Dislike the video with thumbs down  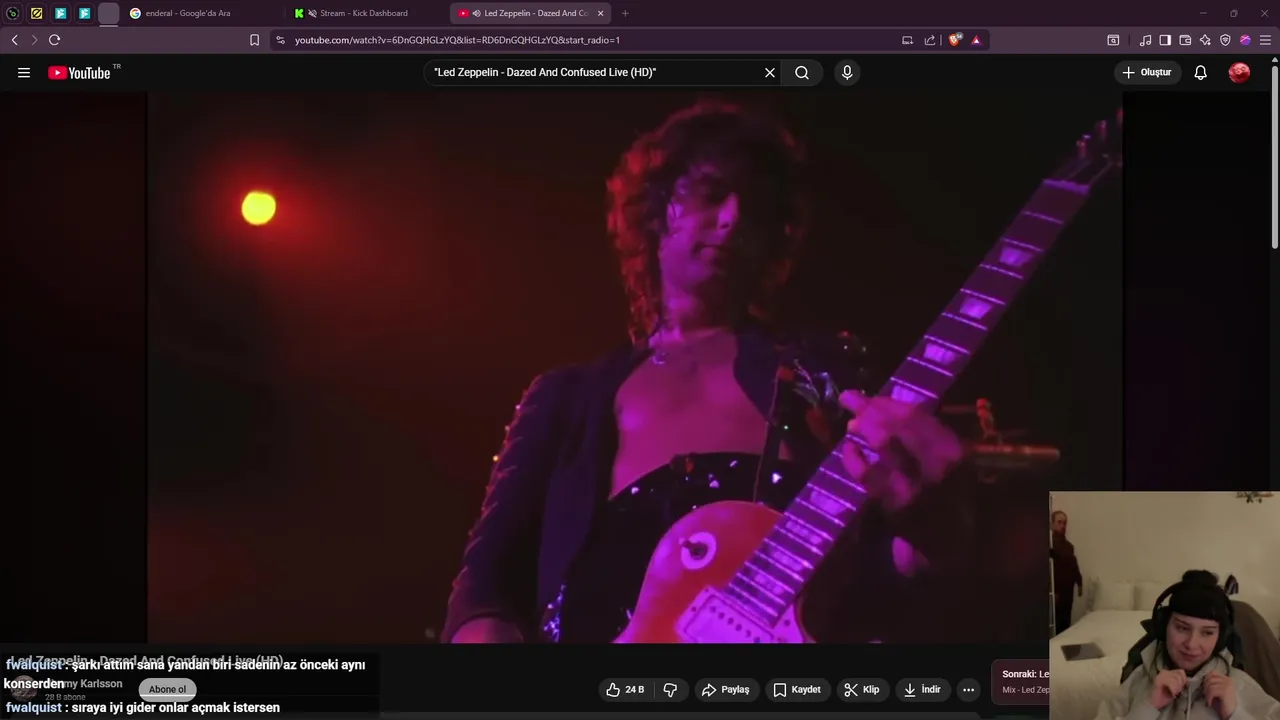click(x=670, y=689)
